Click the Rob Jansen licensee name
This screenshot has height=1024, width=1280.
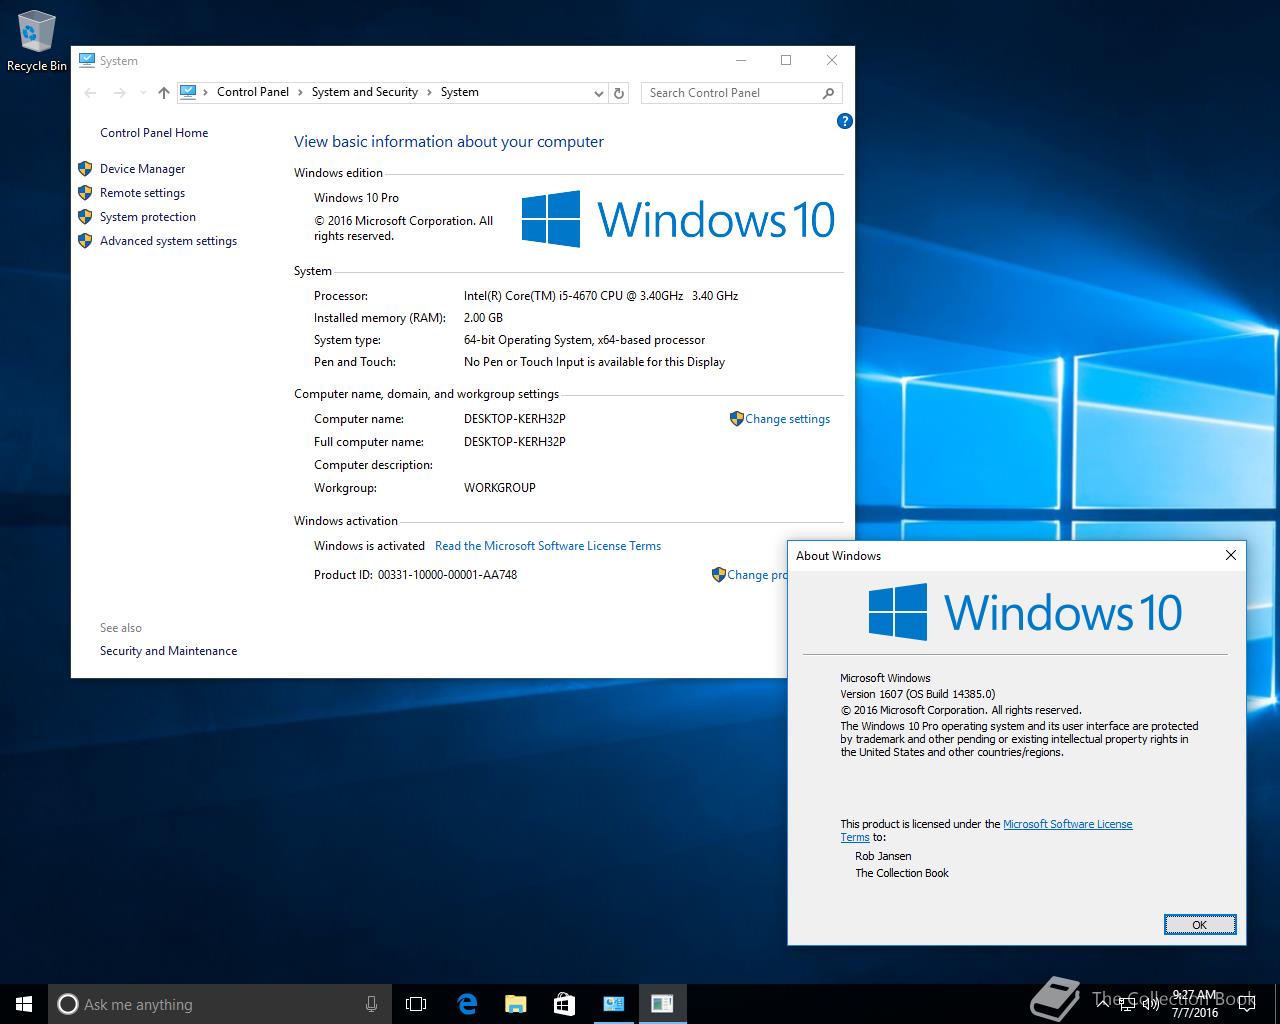click(x=883, y=856)
